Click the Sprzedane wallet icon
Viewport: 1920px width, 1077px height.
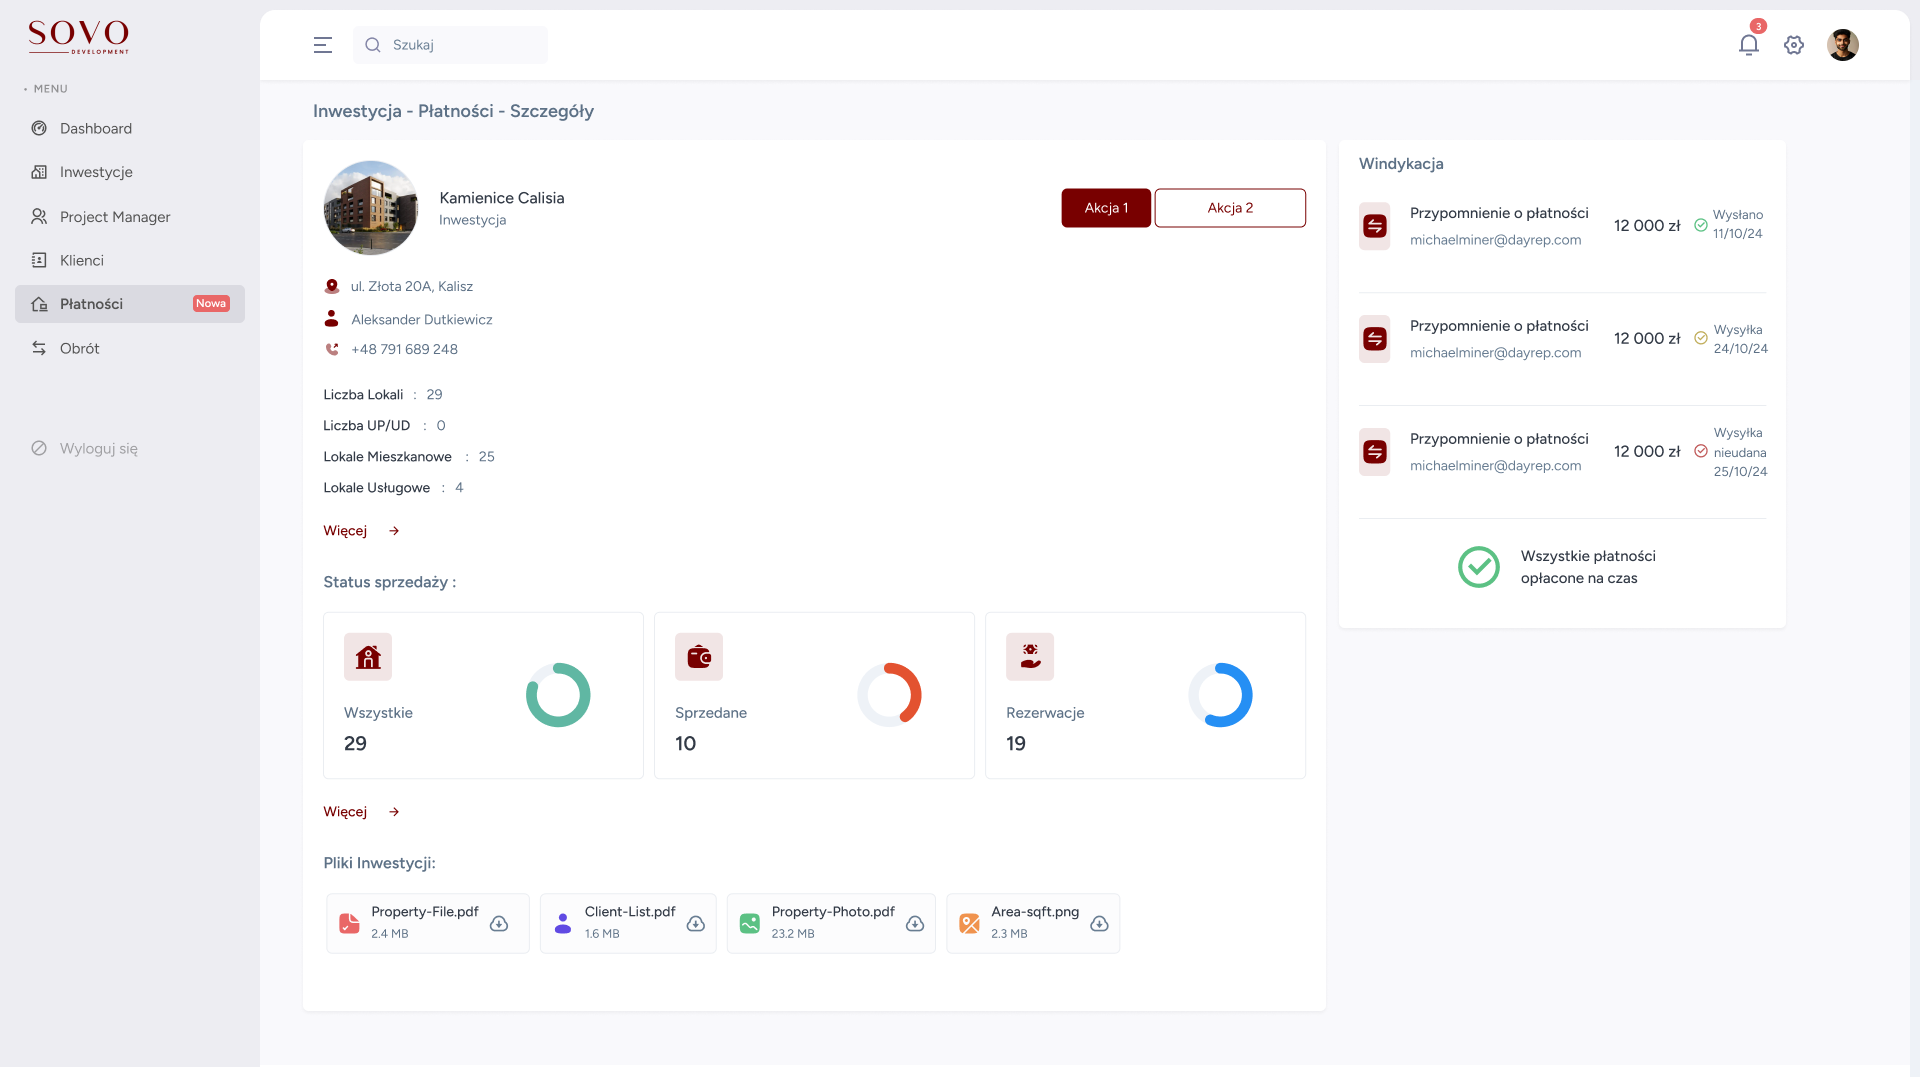(x=698, y=657)
